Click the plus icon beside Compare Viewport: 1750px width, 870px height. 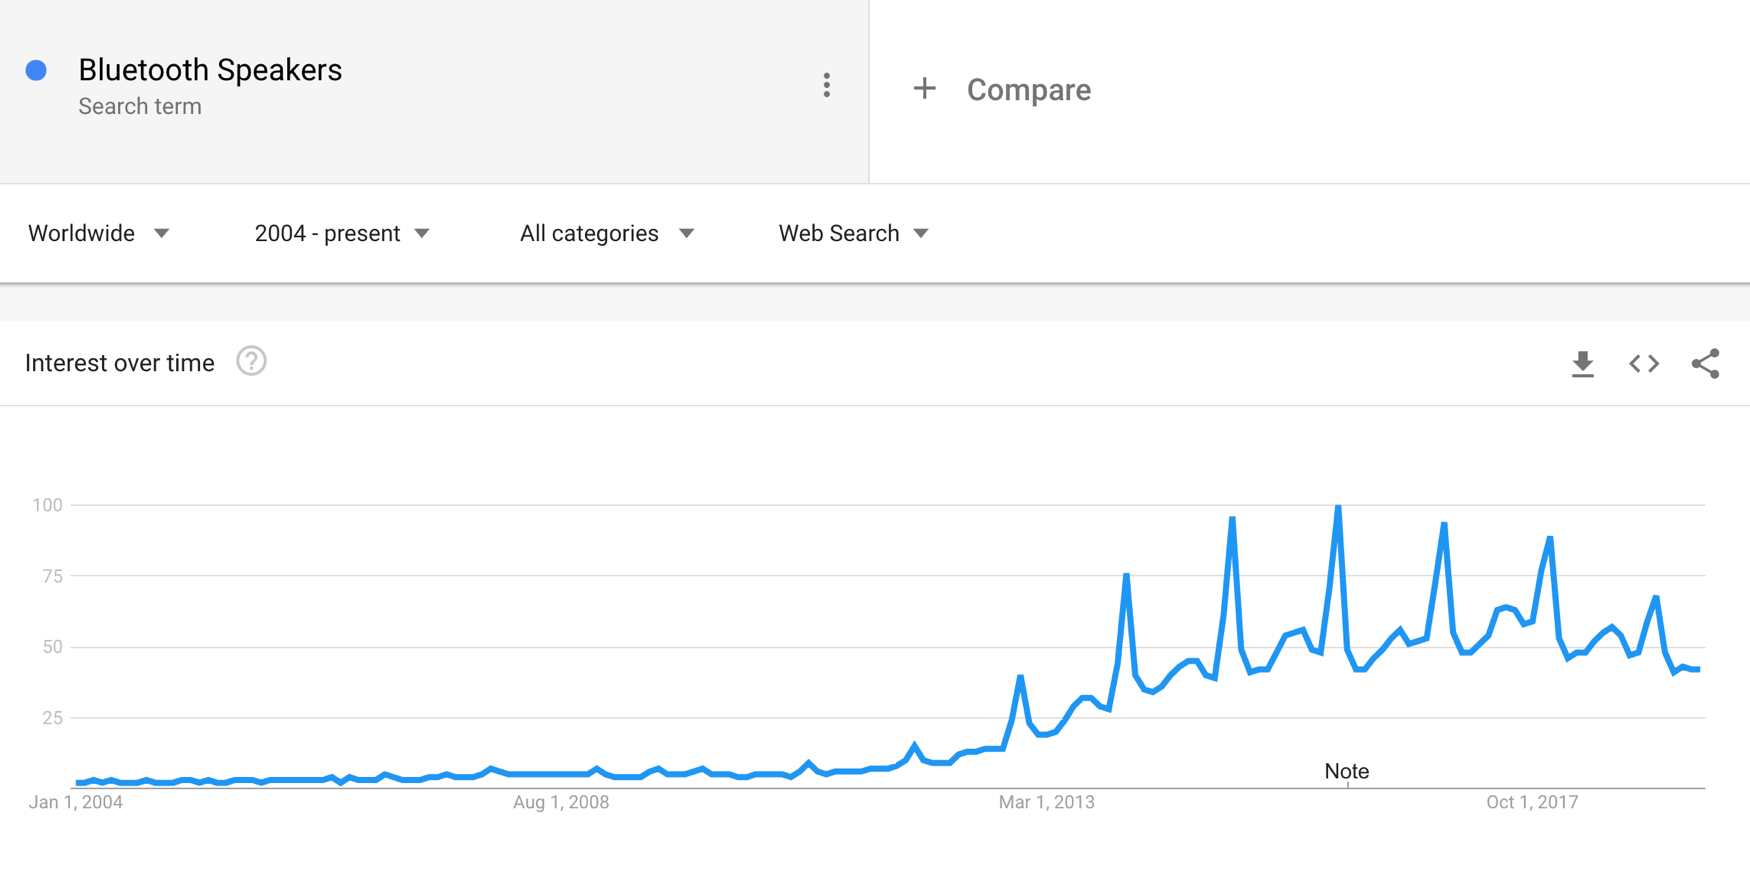tap(925, 89)
